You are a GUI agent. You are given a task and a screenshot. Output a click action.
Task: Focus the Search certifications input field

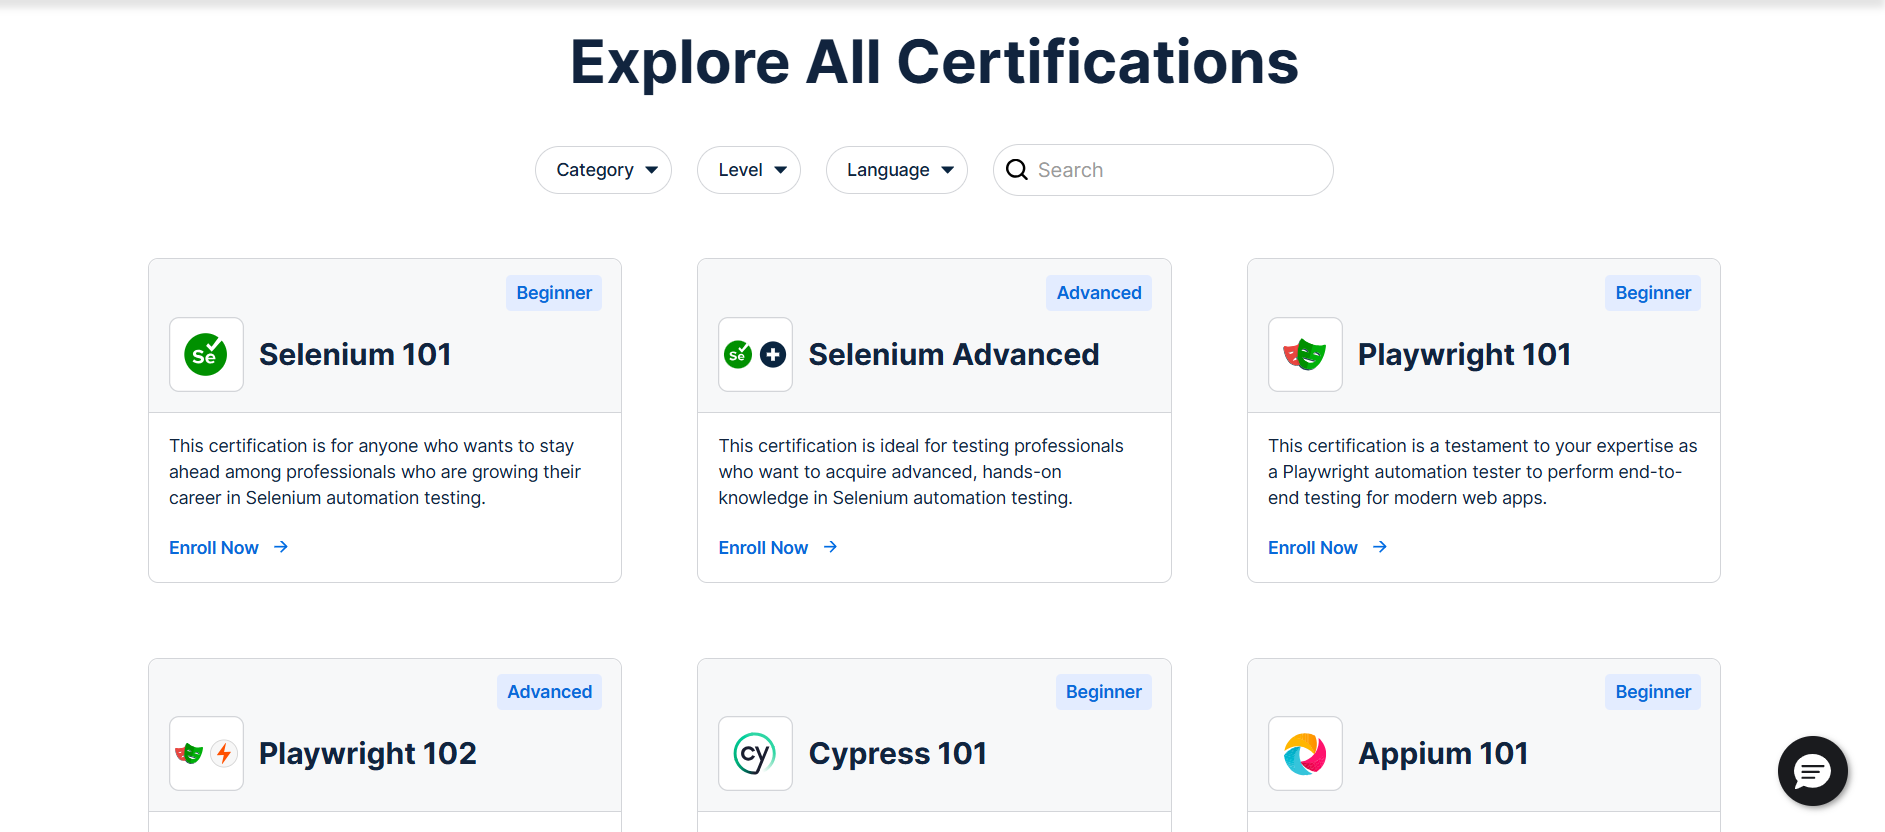click(1163, 170)
